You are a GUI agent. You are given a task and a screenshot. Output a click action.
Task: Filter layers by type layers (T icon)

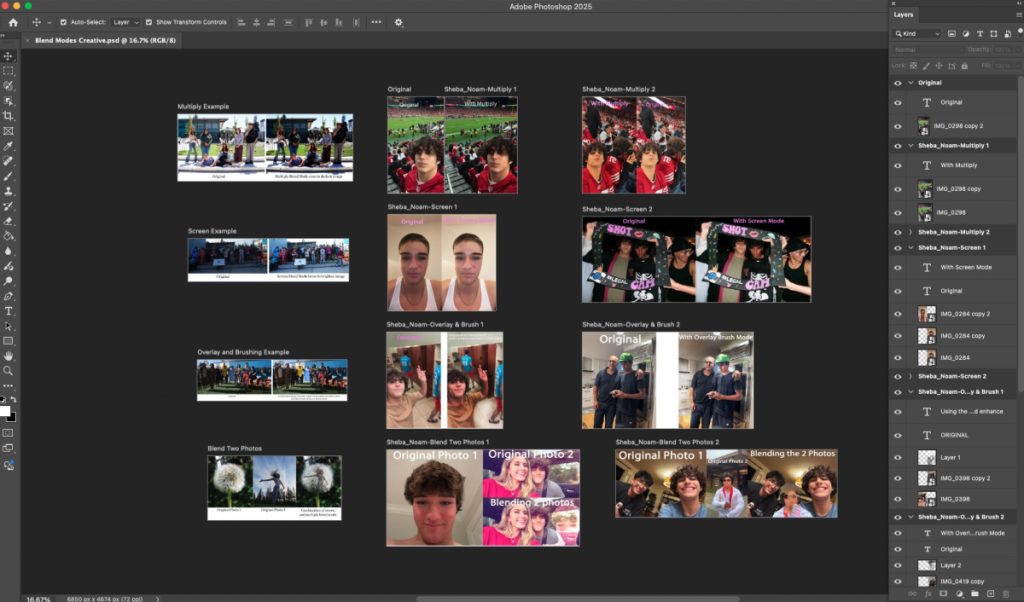pos(980,33)
